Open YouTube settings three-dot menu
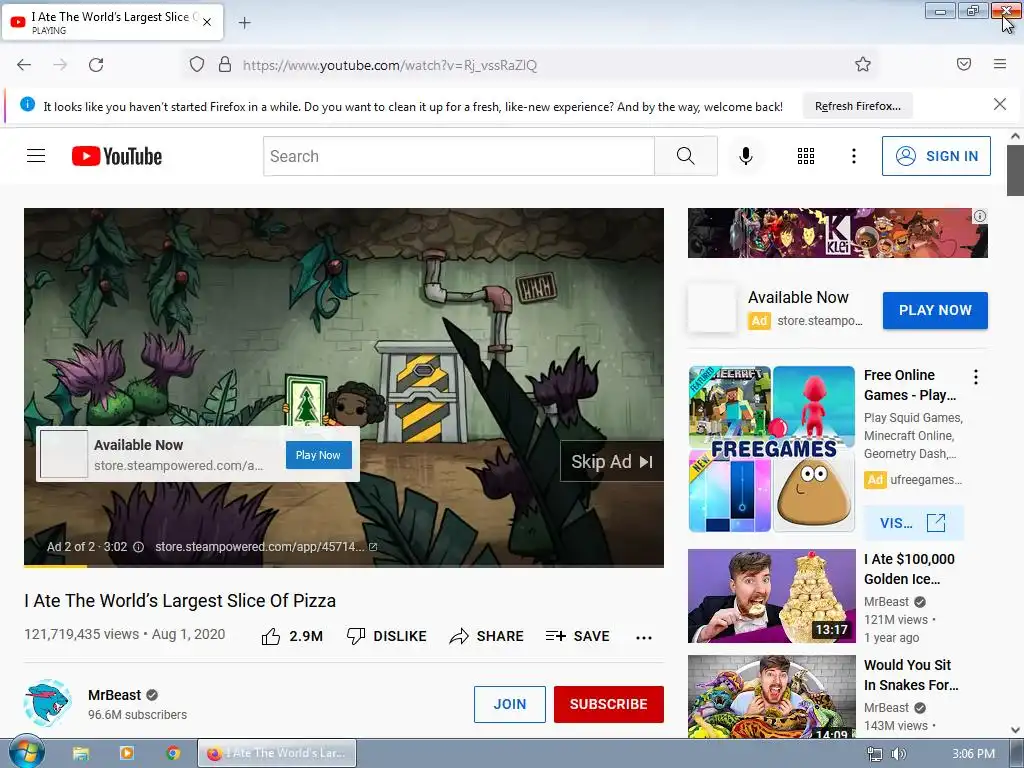Viewport: 1024px width, 768px height. pos(854,156)
